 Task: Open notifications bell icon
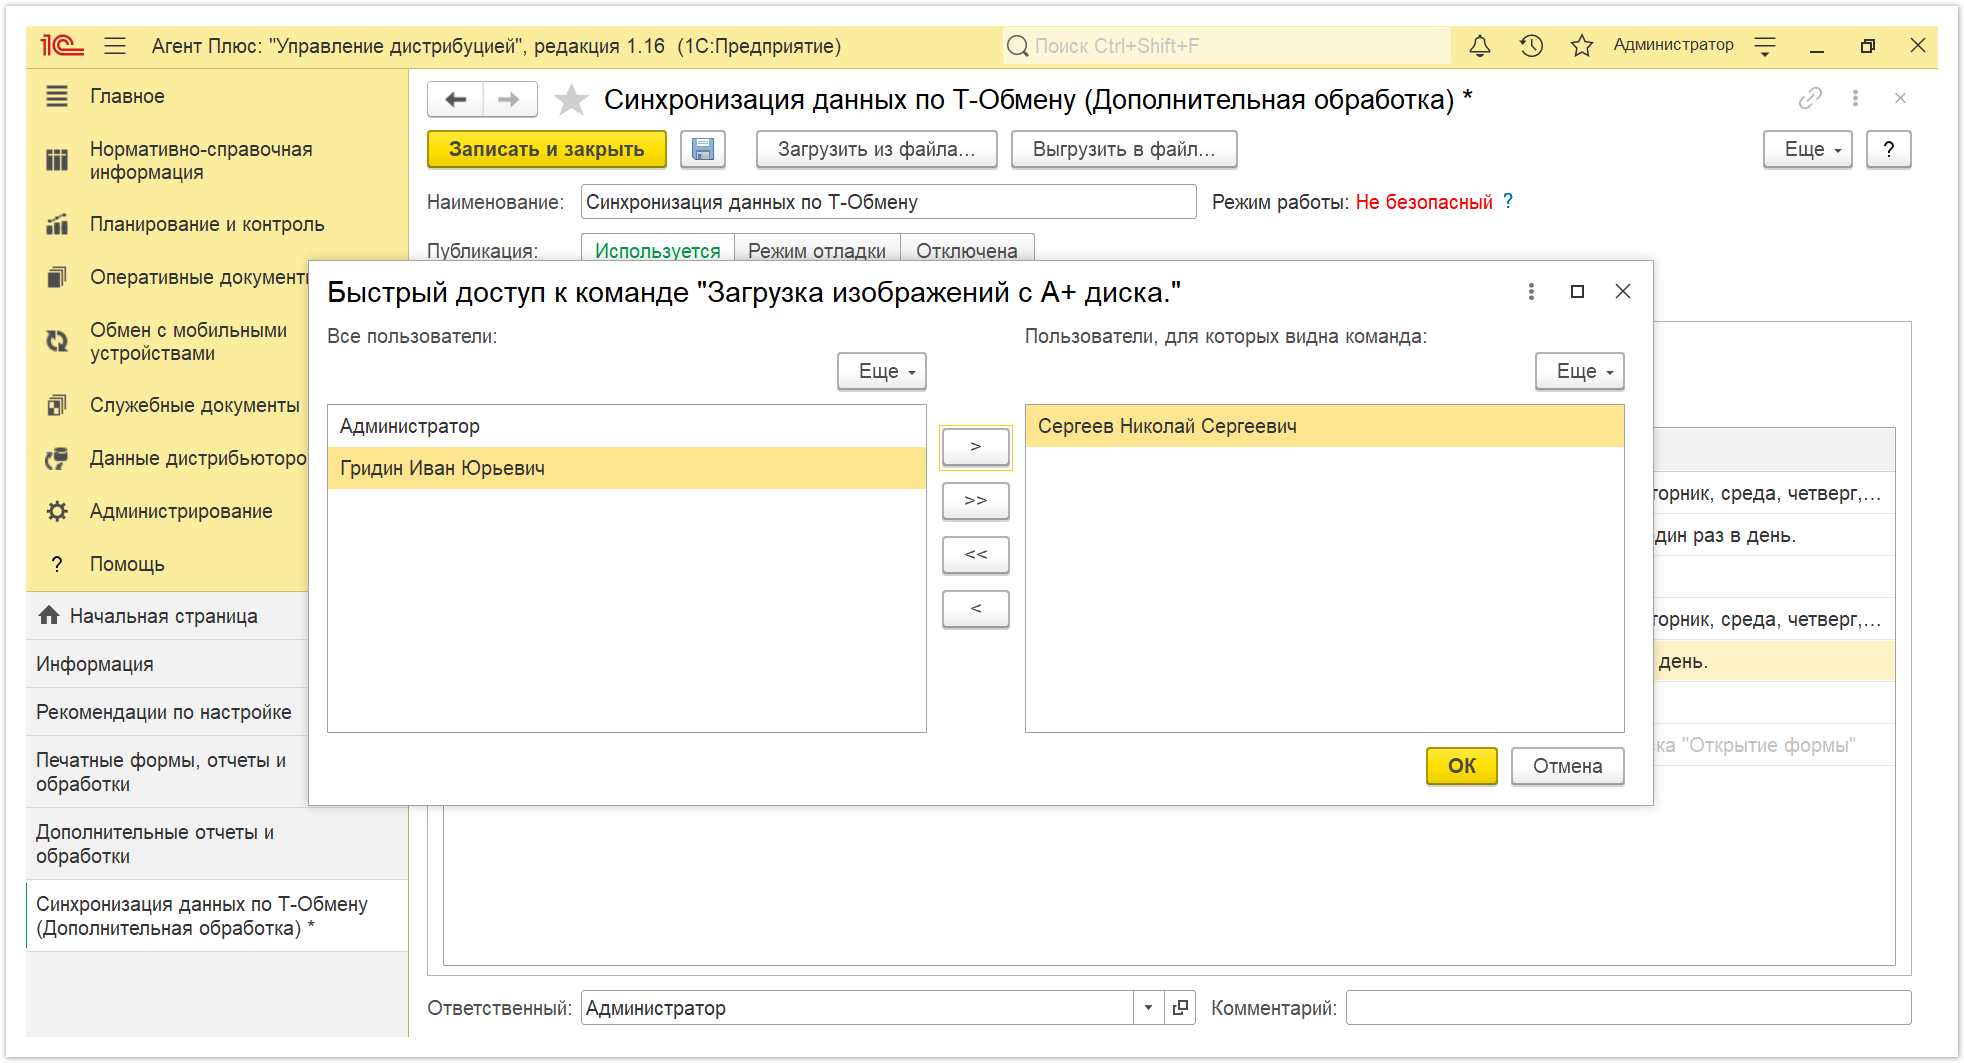tap(1480, 46)
